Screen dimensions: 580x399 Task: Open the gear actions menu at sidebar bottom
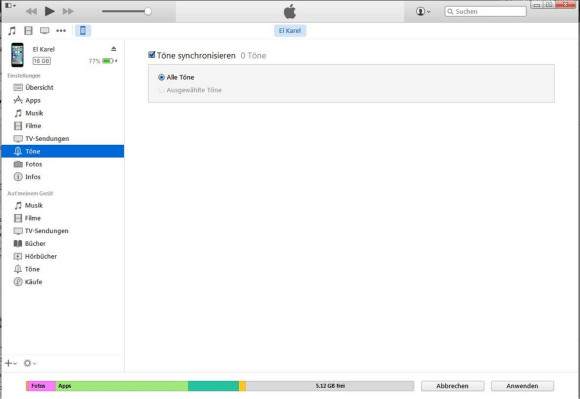pos(30,364)
